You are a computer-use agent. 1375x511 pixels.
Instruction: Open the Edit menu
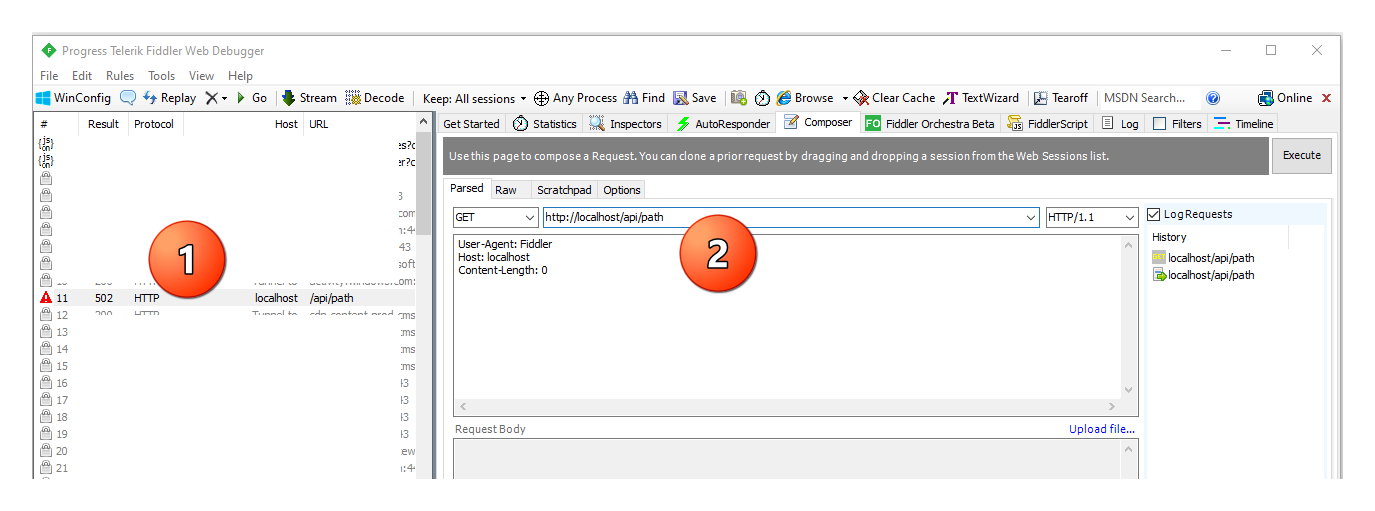[x=82, y=75]
